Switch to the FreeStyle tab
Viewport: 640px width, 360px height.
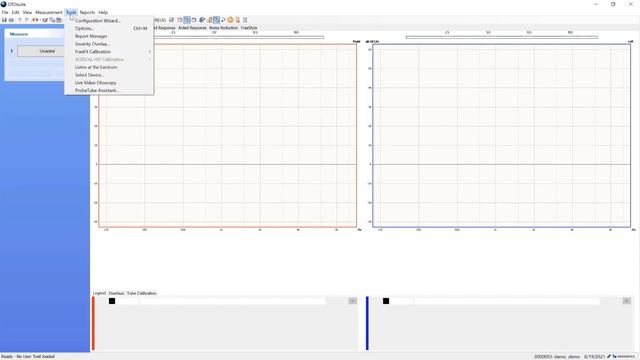(249, 28)
